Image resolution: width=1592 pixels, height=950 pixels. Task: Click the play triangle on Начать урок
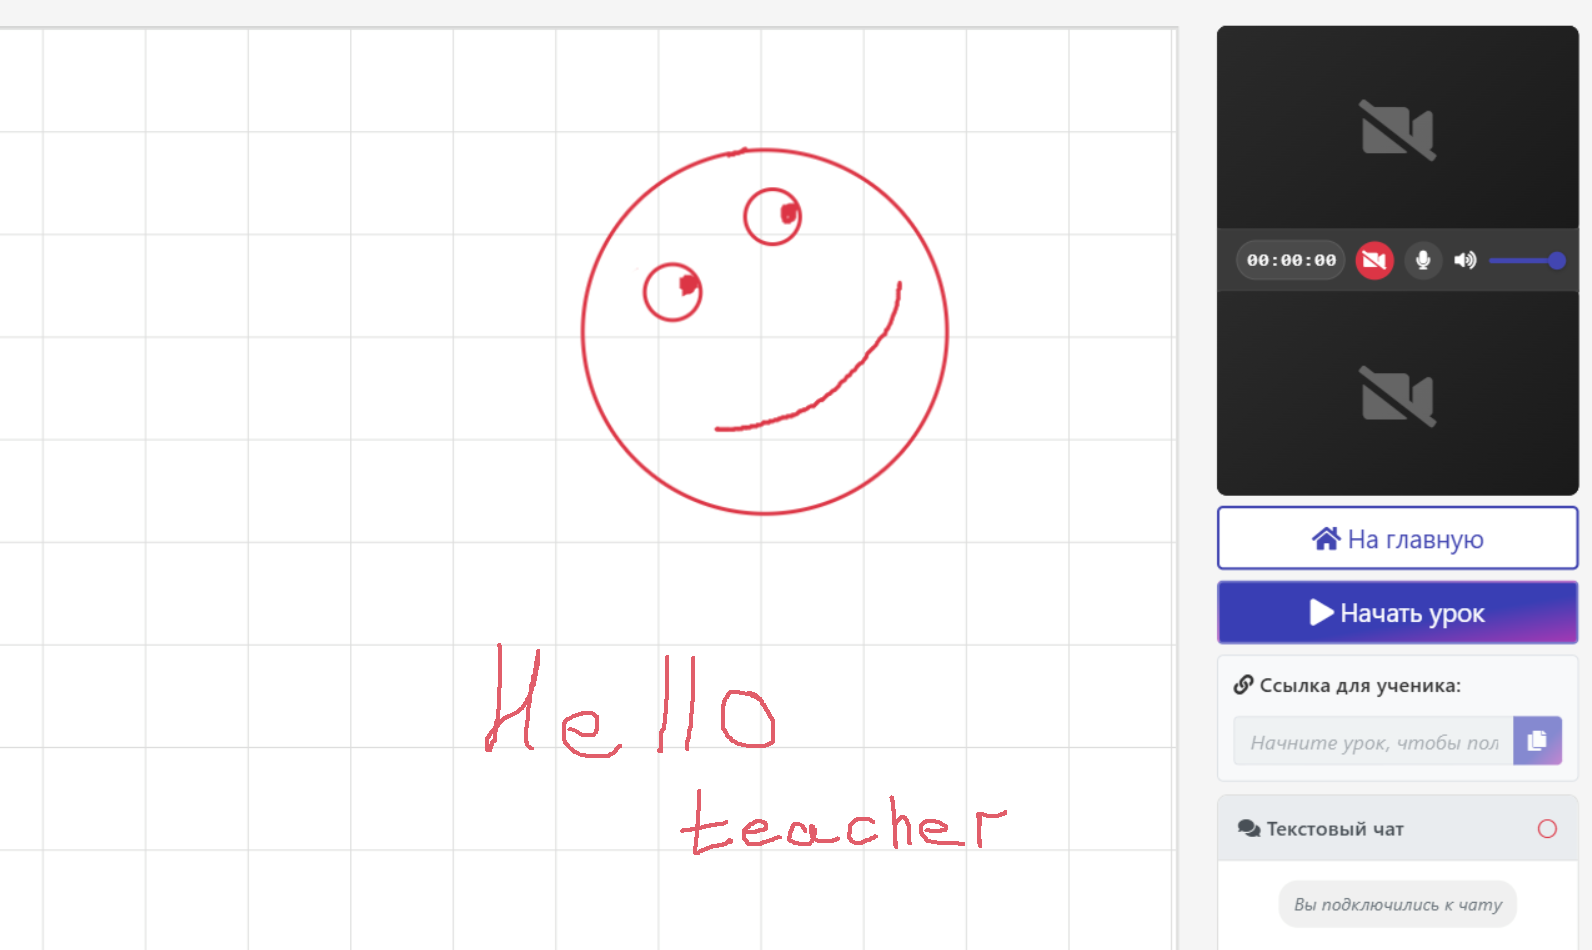coord(1321,612)
